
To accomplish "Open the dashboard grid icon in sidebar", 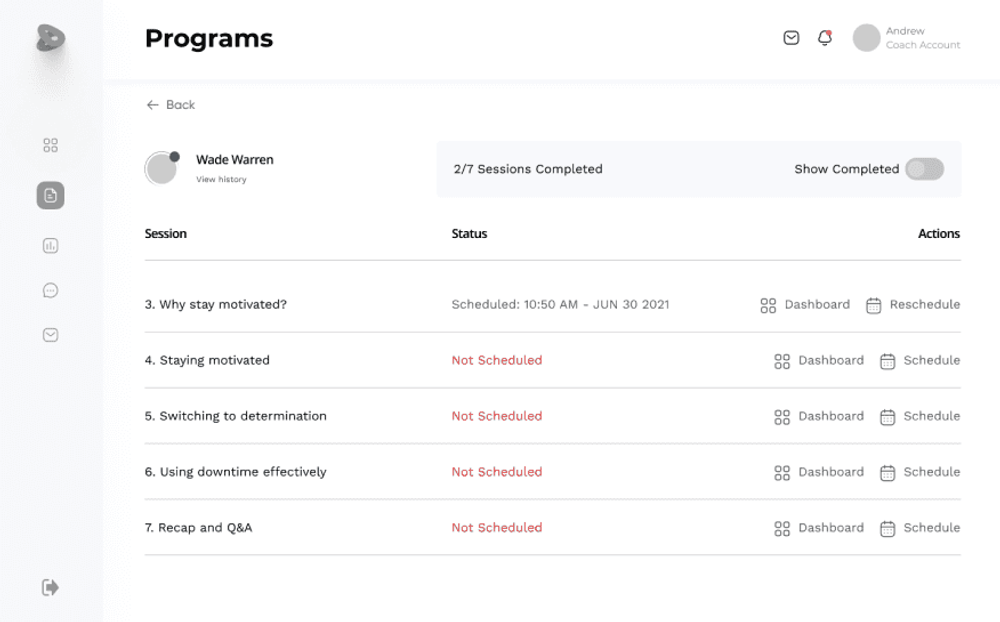I will click(x=50, y=145).
